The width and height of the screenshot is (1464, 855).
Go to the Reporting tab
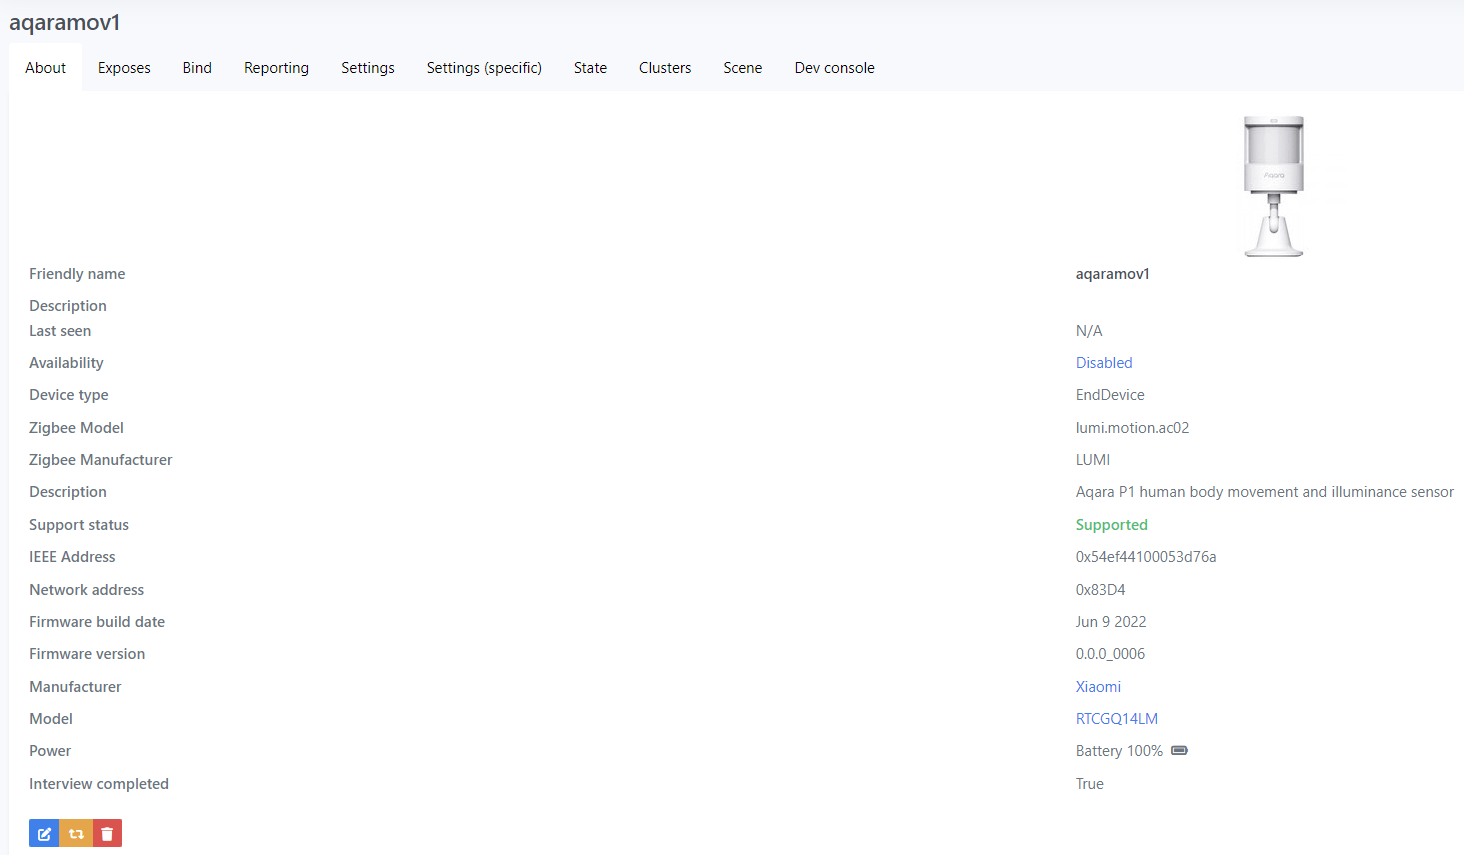tap(276, 68)
